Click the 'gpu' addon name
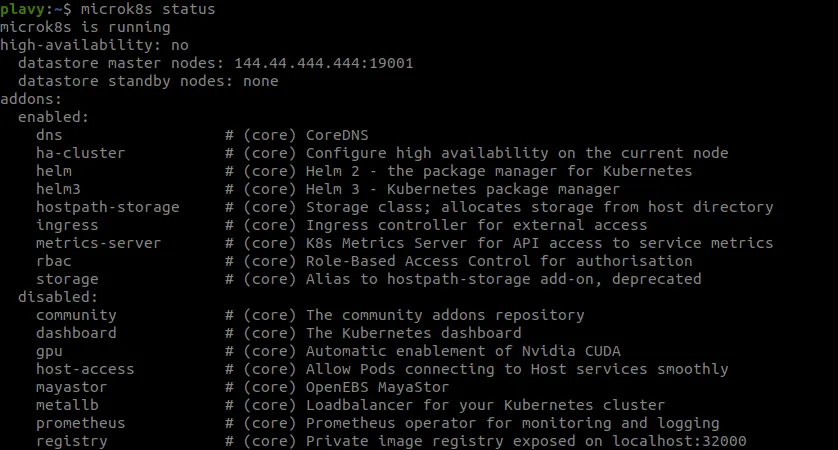The height and width of the screenshot is (450, 838). click(x=49, y=351)
